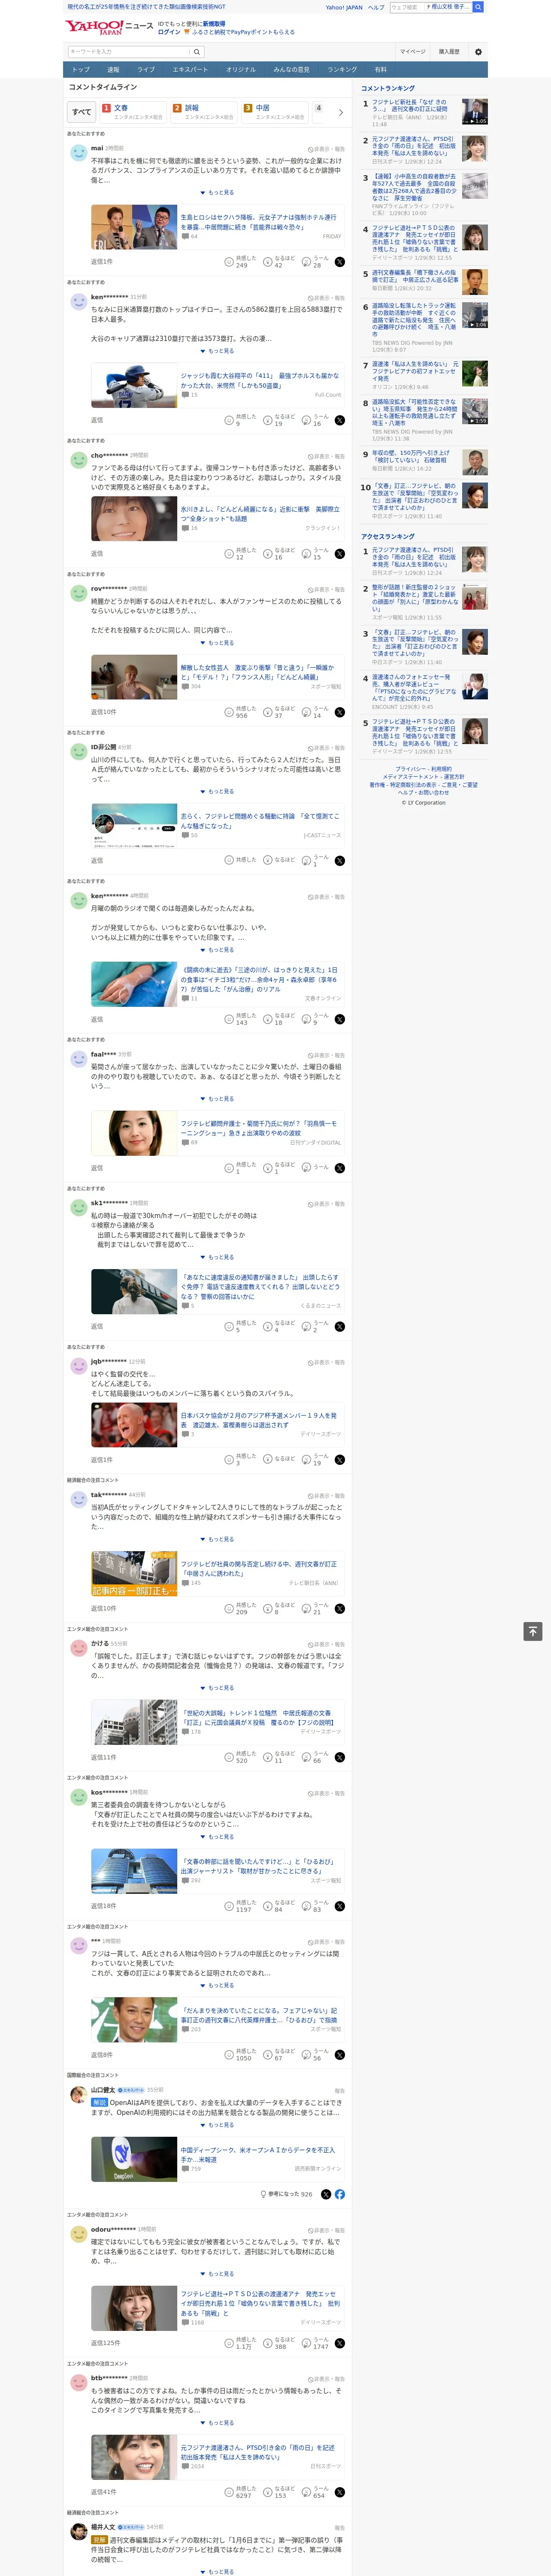Image resolution: width=551 pixels, height=2576 pixels.
Task: Click うーん icon with count 28
Action: pyautogui.click(x=307, y=262)
